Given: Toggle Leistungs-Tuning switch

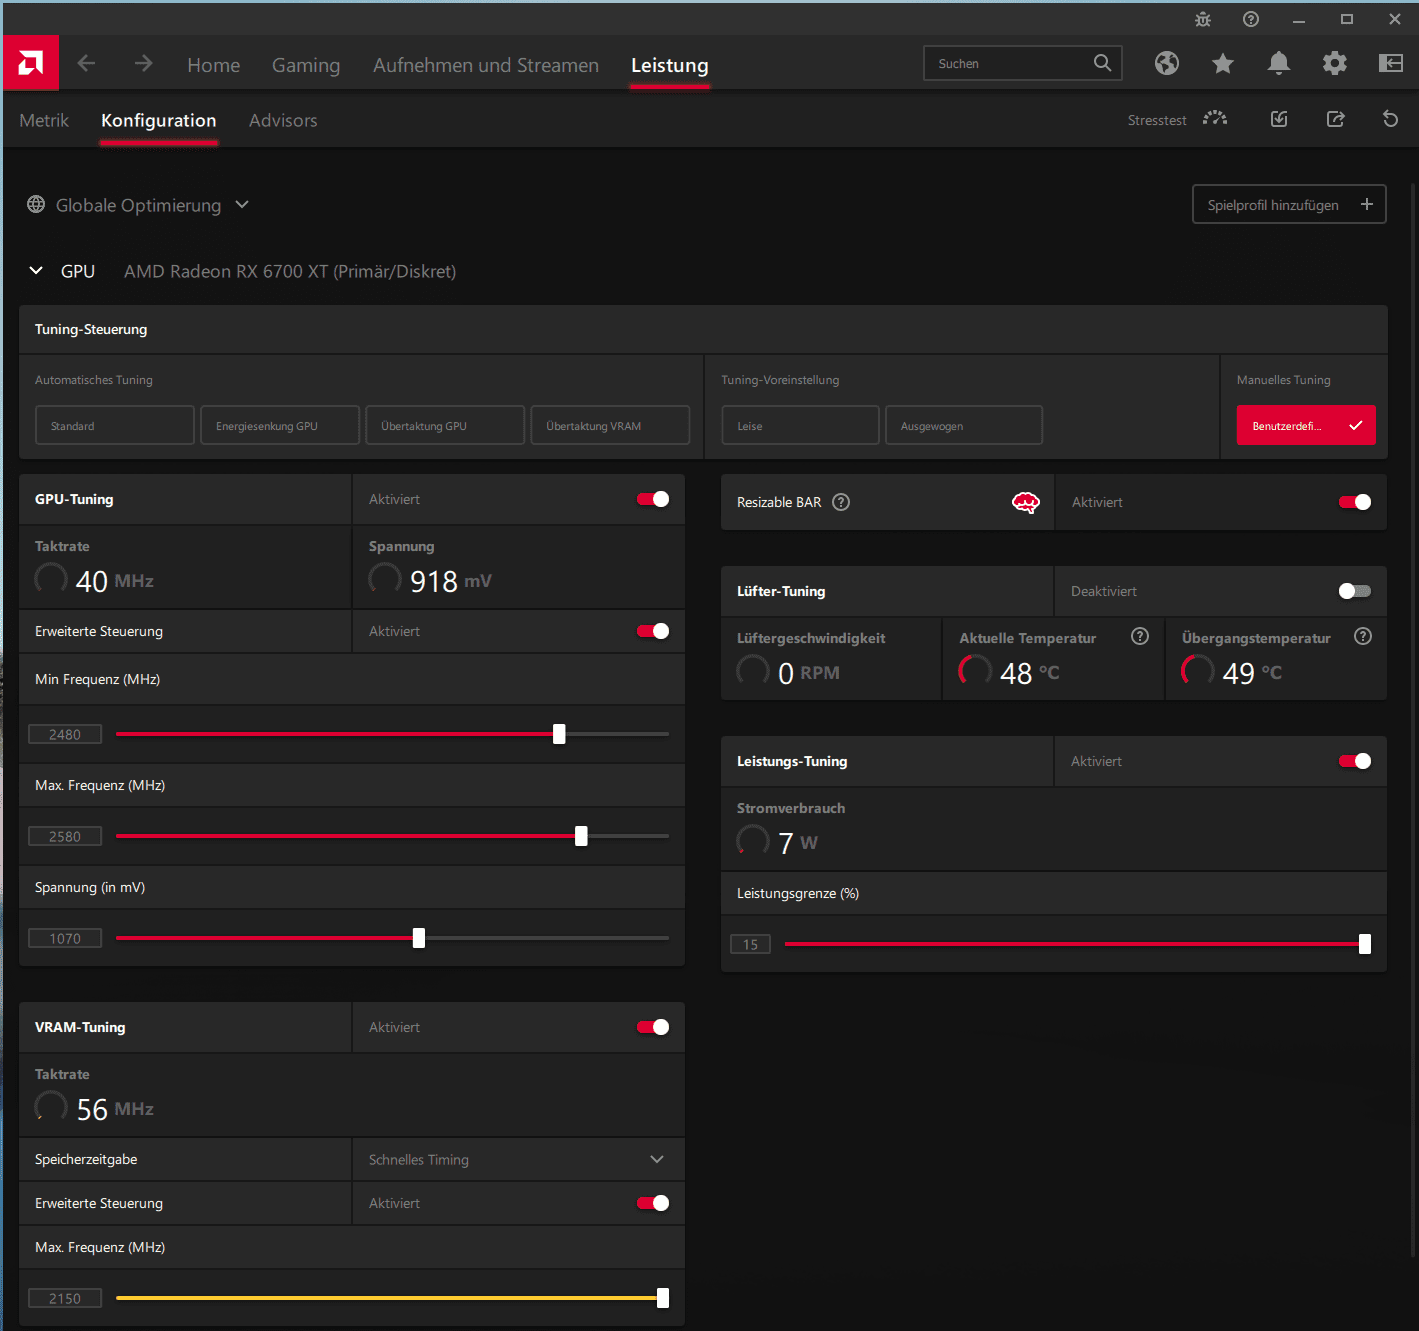Looking at the screenshot, I should 1355,761.
